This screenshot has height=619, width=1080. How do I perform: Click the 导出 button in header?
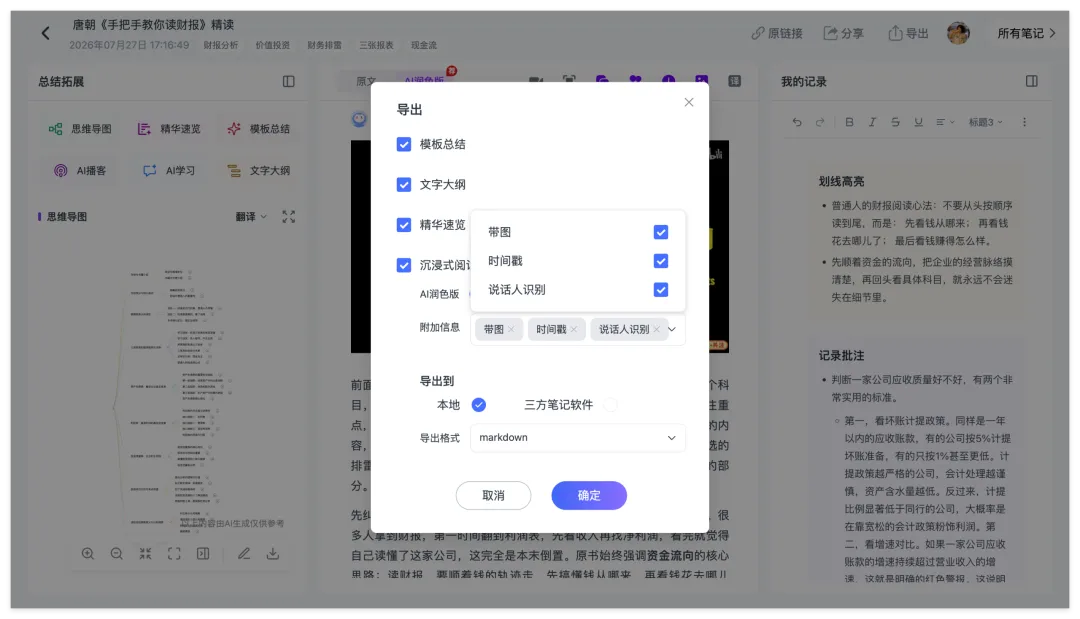tap(908, 33)
